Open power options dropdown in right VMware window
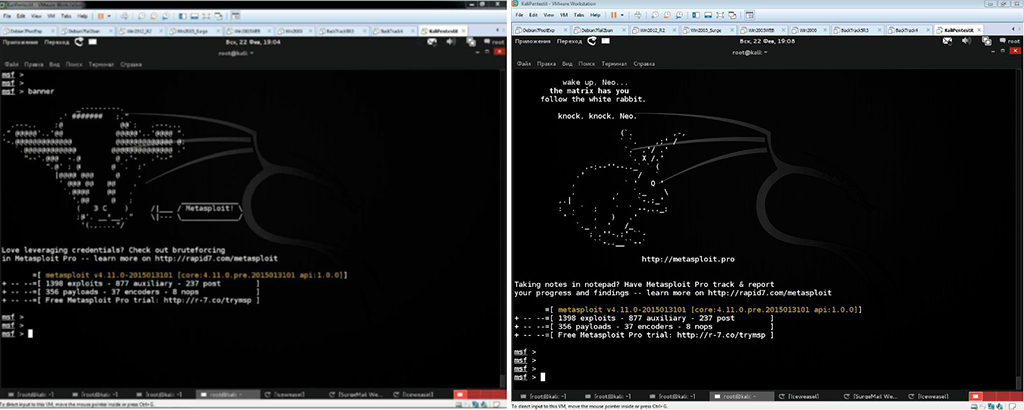The height and width of the screenshot is (410, 1024). pos(622,15)
